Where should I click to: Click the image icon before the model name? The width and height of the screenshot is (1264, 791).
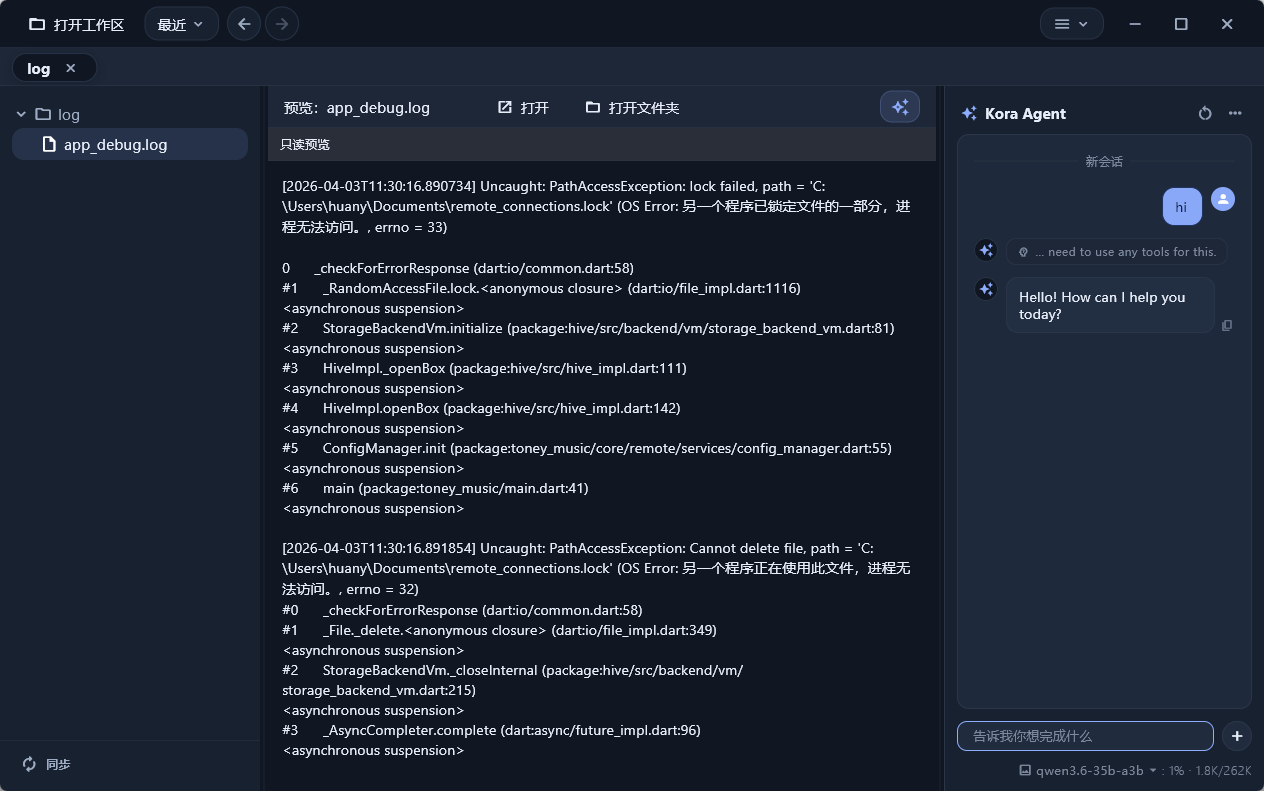point(1025,771)
